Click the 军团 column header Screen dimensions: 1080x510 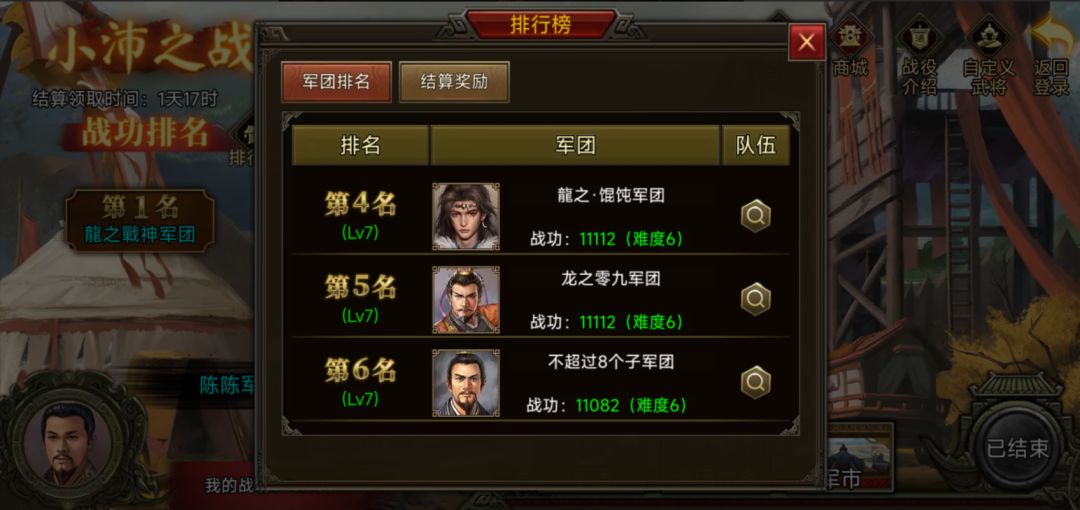click(575, 145)
